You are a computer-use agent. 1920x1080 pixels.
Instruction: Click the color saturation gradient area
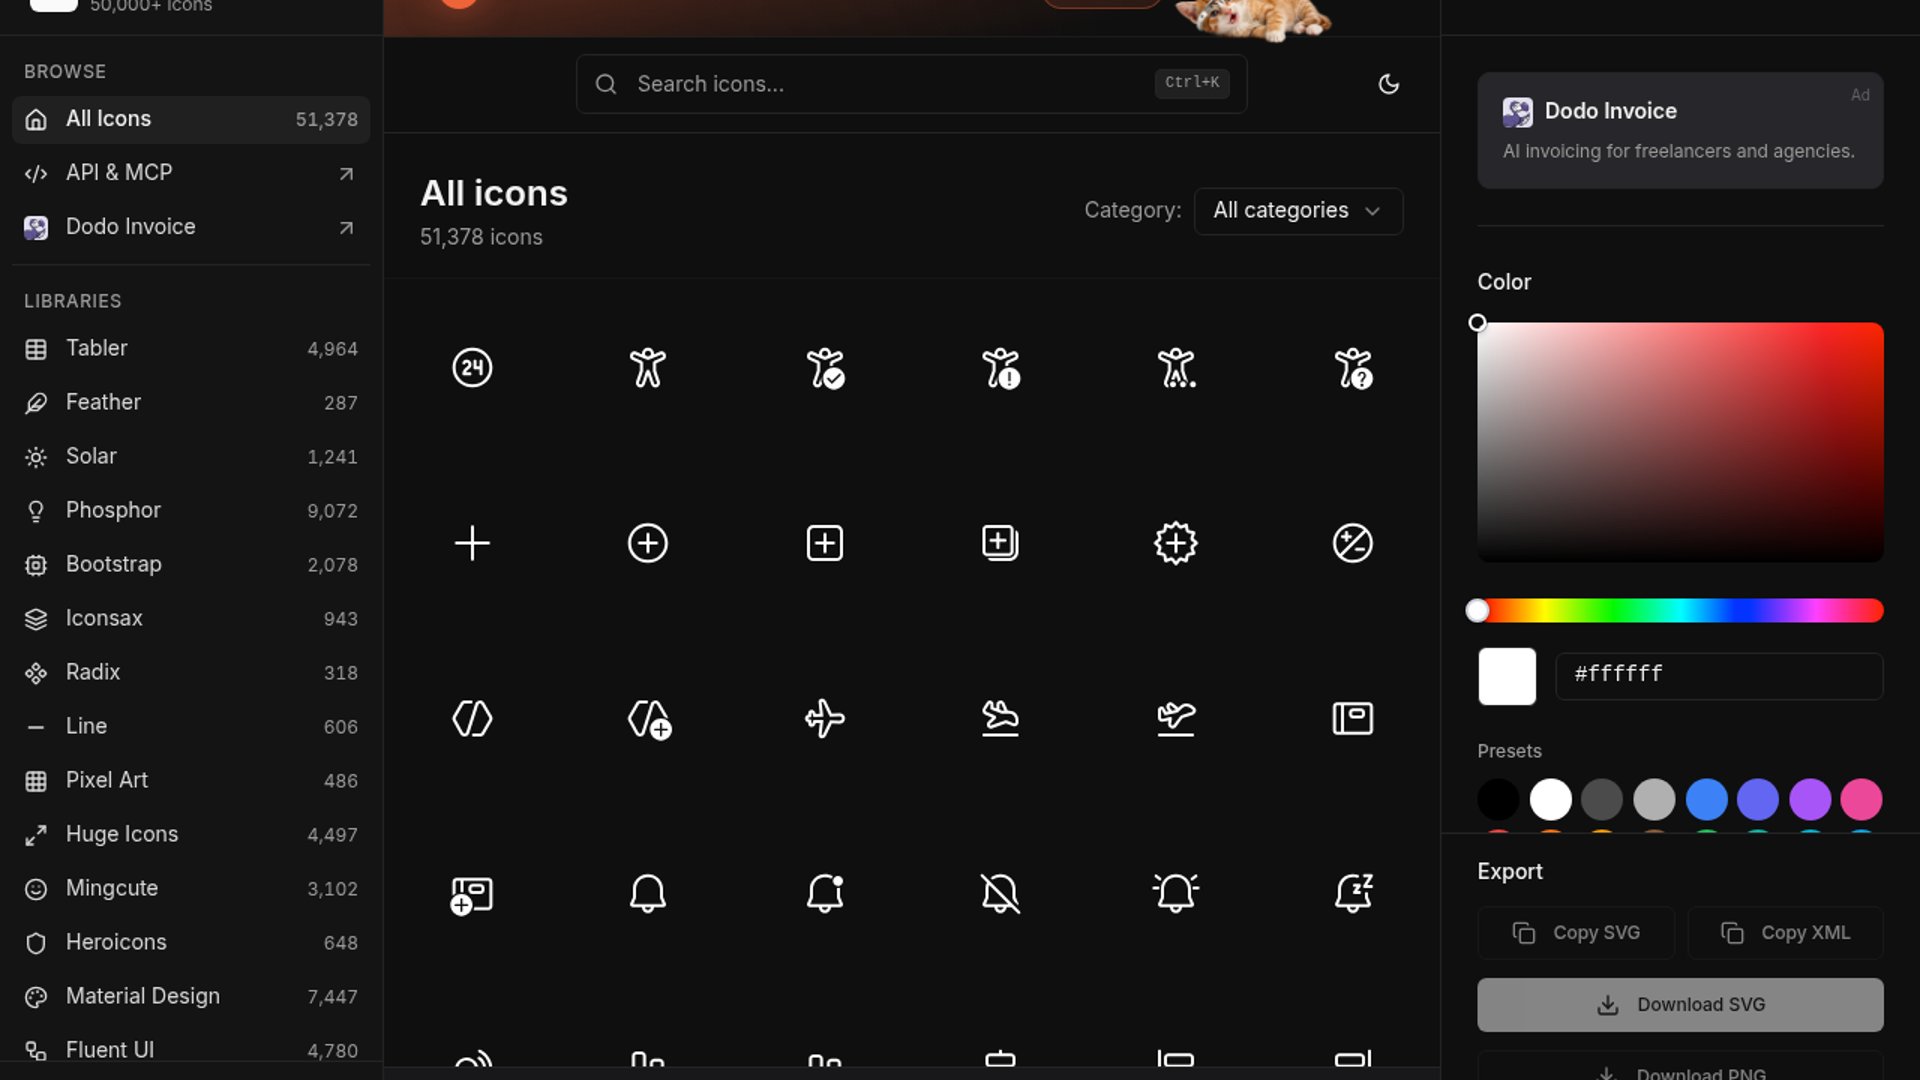click(x=1681, y=442)
